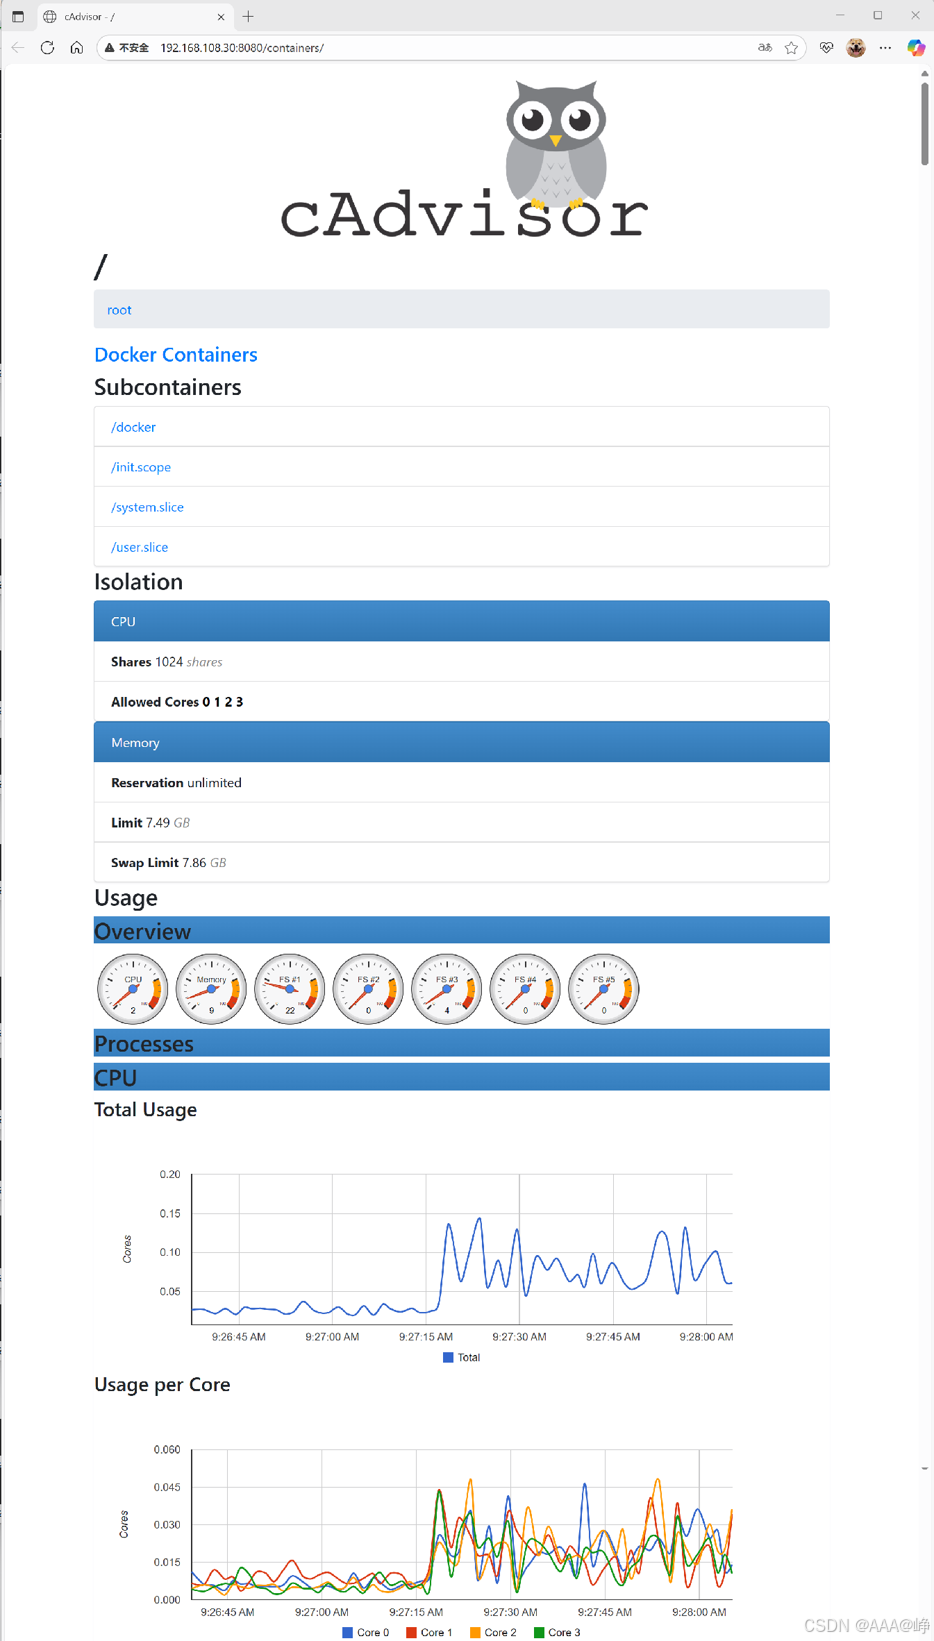Image resolution: width=934 pixels, height=1641 pixels.
Task: Click the CPU isolation panel header
Action: (462, 621)
